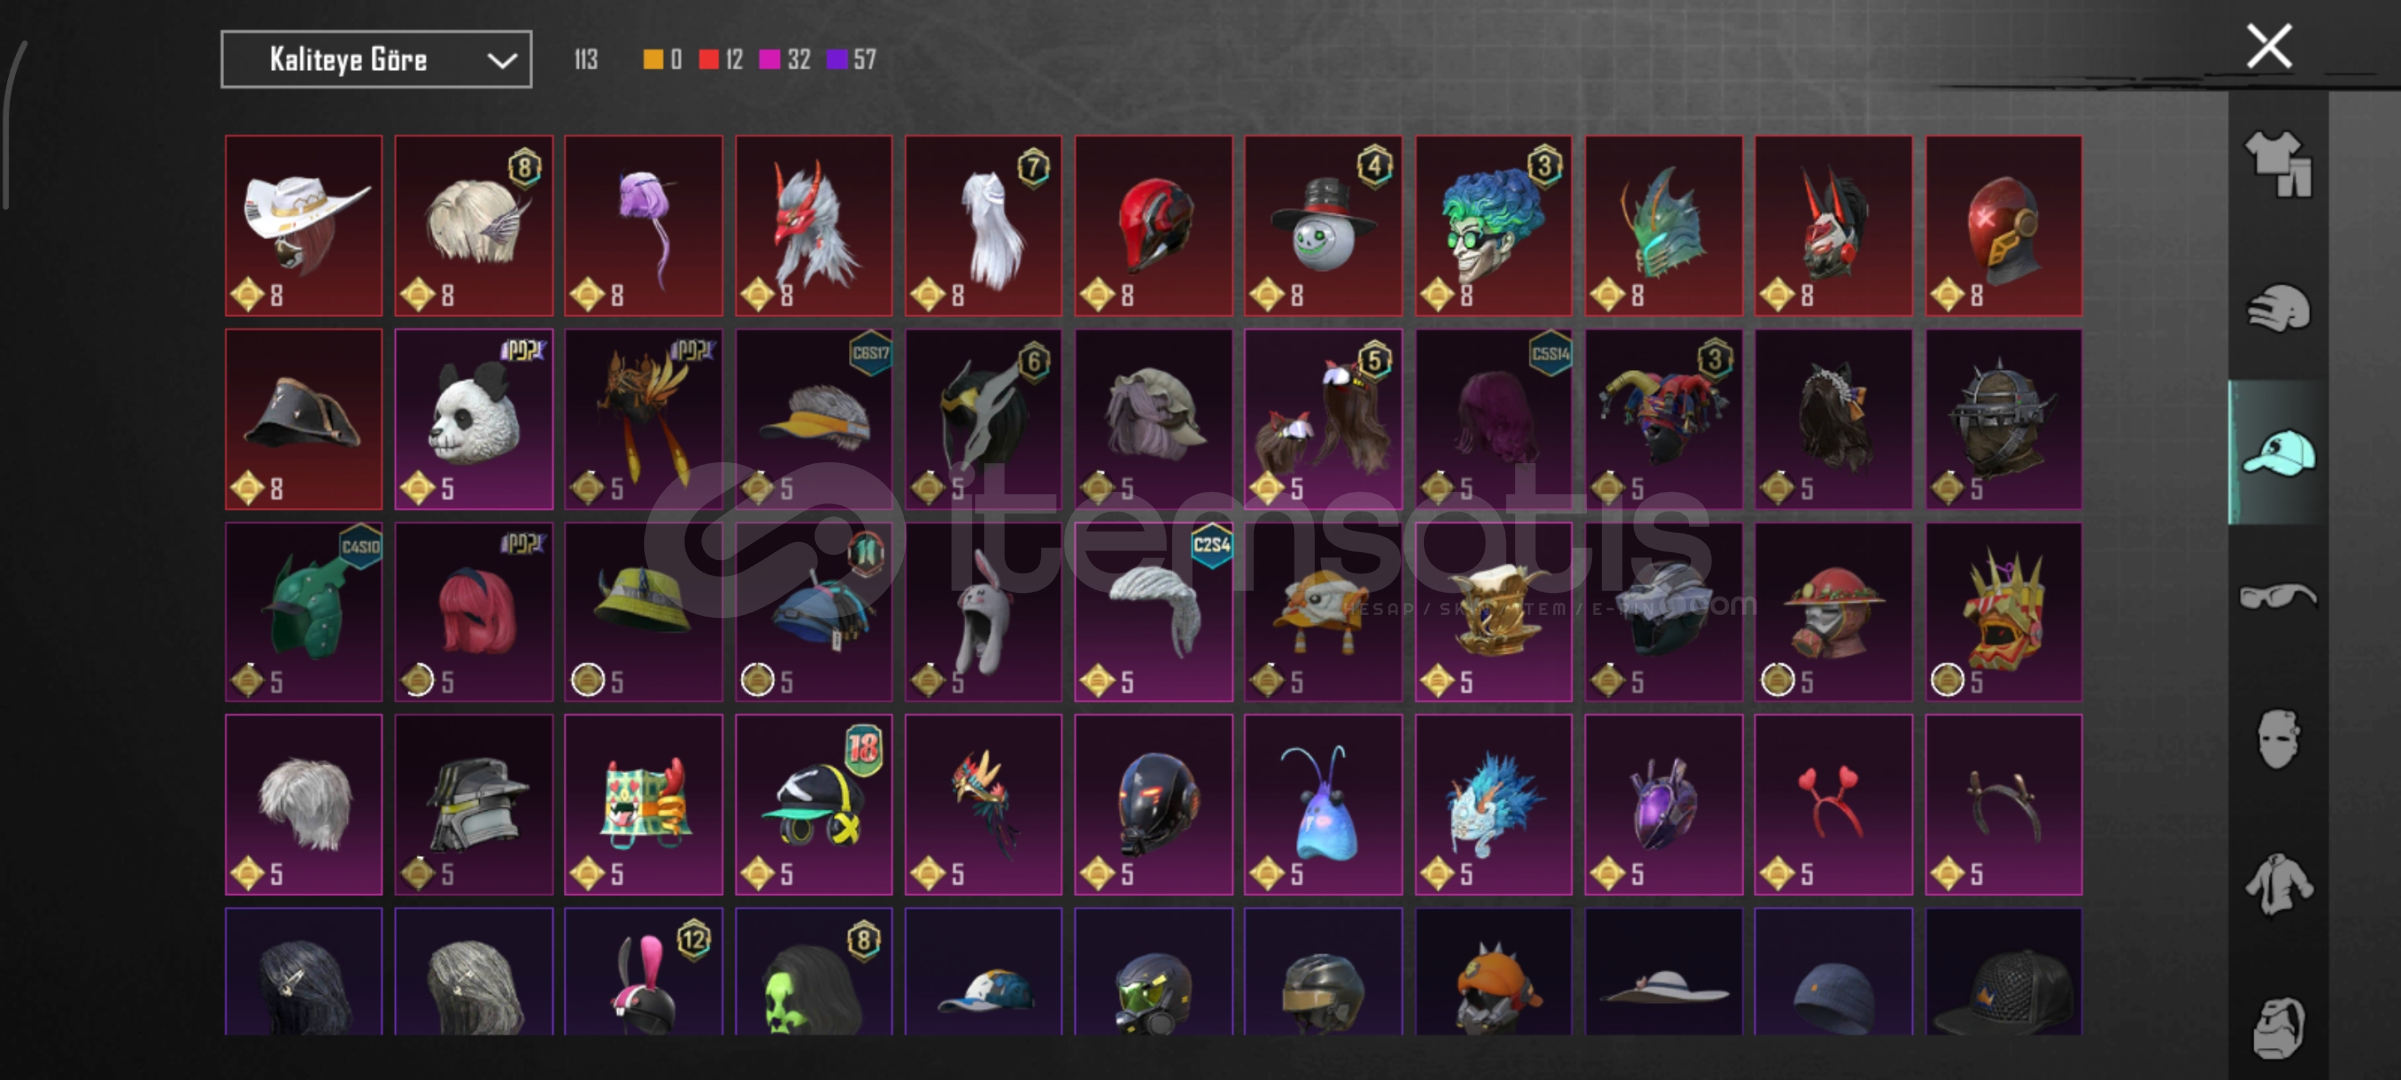Filter by the purple quality count 57
The width and height of the screenshot is (2401, 1080).
click(x=851, y=60)
